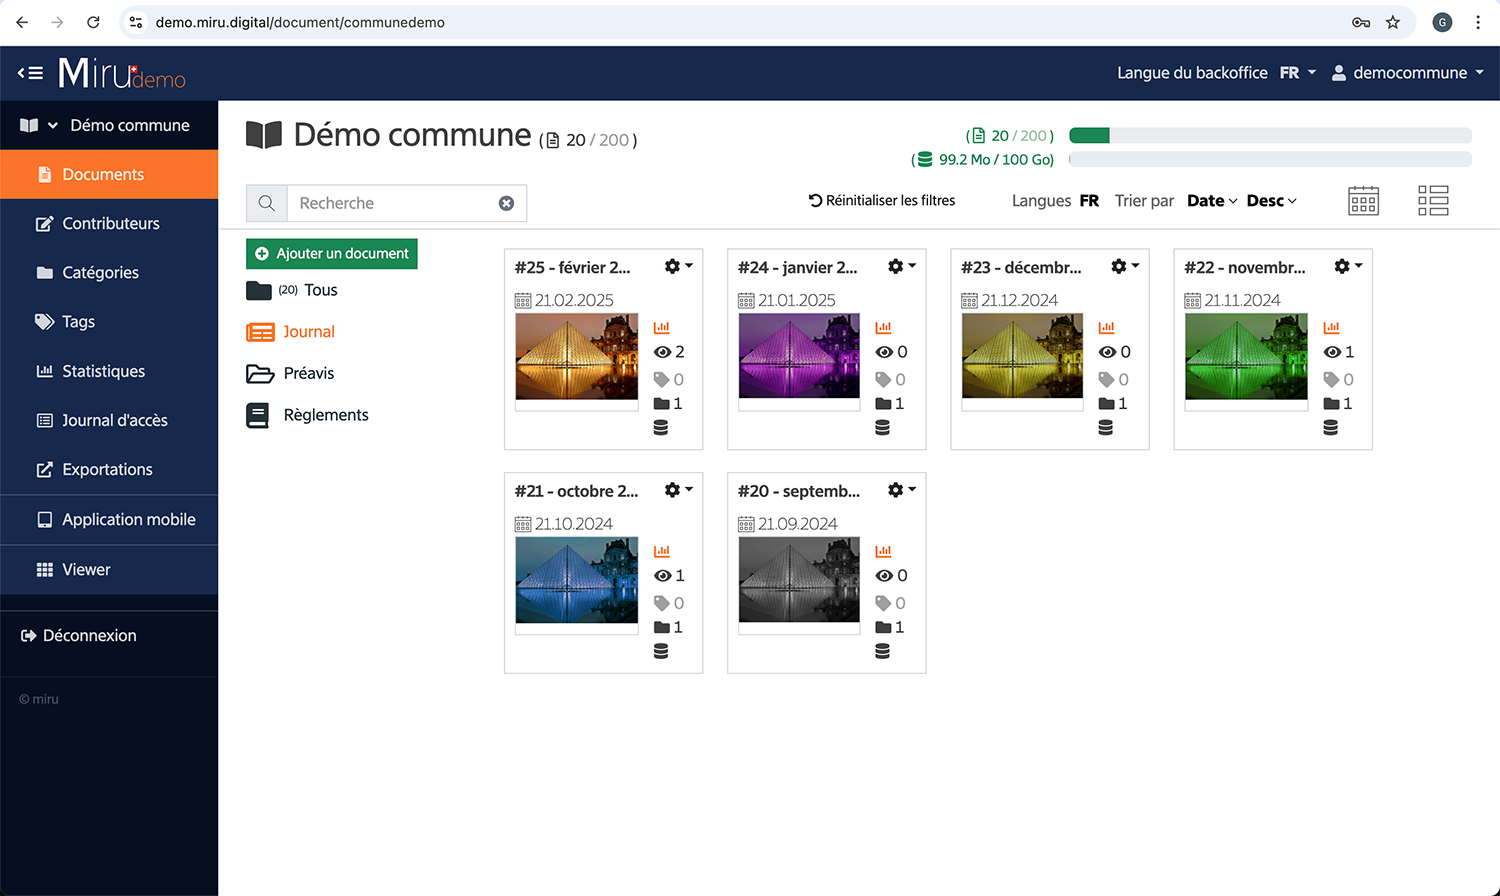
Task: Go to Contributeurs in the sidebar
Action: [110, 224]
